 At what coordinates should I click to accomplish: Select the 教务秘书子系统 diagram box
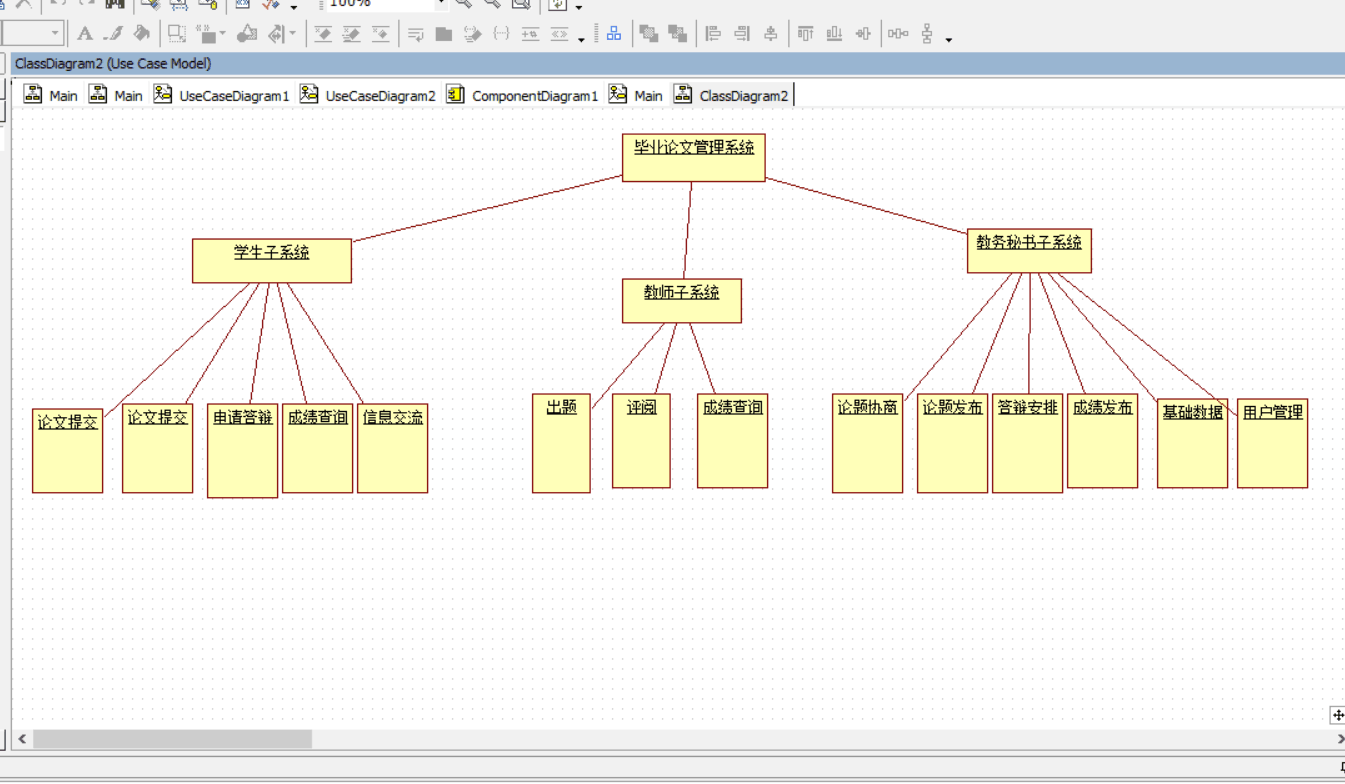pyautogui.click(x=1028, y=251)
